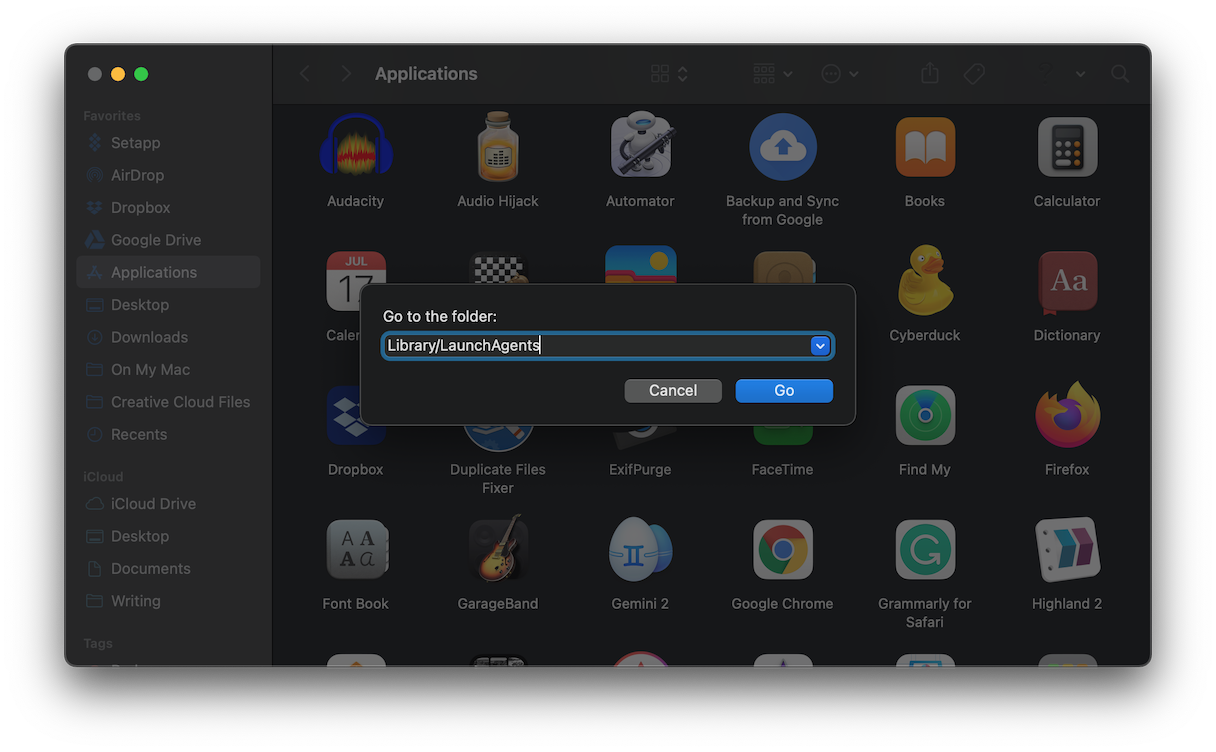Viewport: 1216px width, 752px height.
Task: Select the Find My app icon
Action: pyautogui.click(x=925, y=415)
